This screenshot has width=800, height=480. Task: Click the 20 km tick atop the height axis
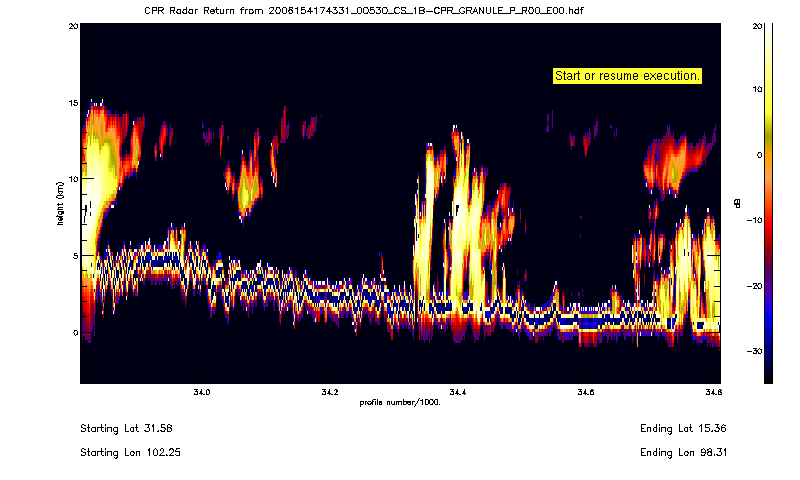71,27
